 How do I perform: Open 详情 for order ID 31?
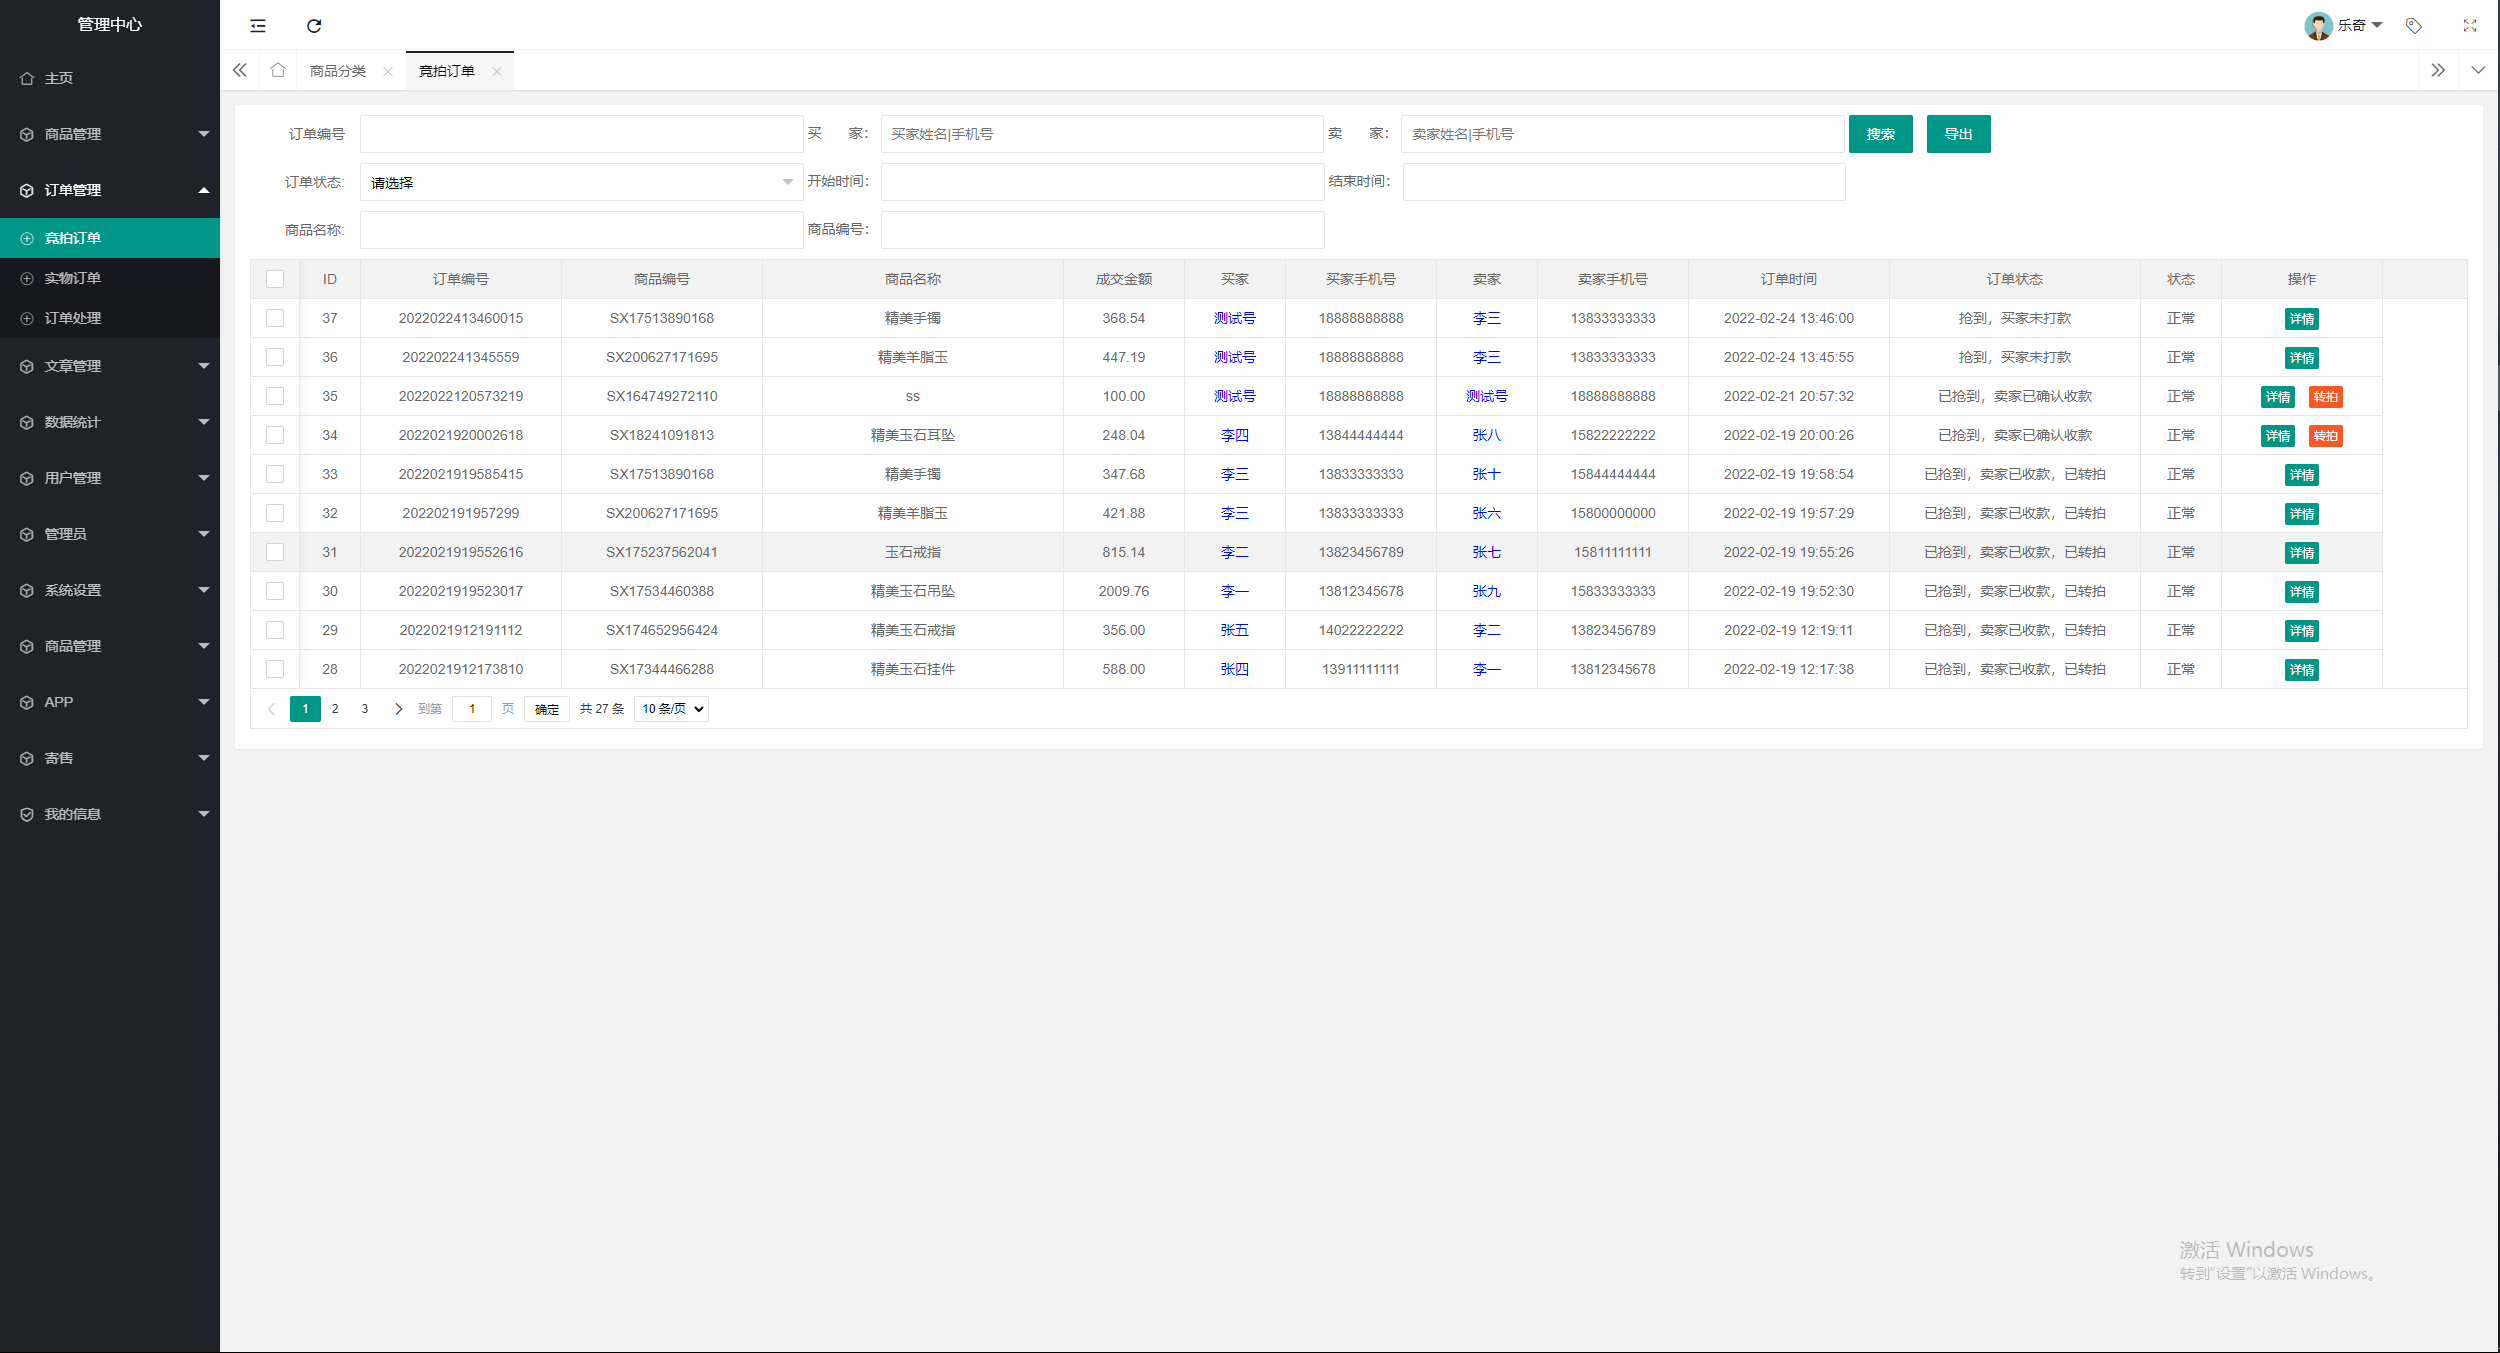(2302, 553)
